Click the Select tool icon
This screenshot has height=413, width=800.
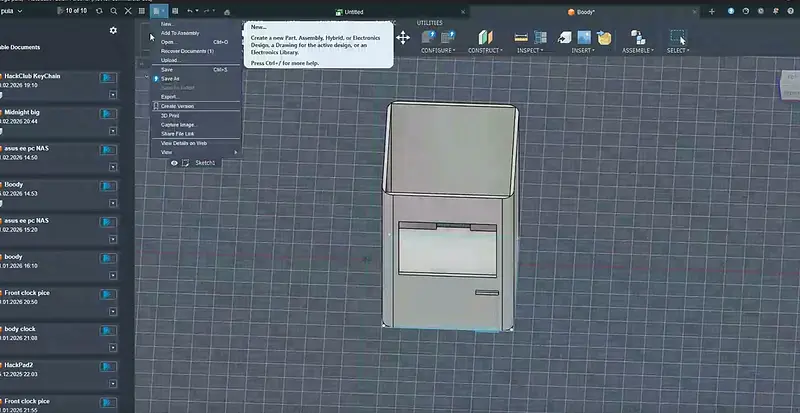677,37
